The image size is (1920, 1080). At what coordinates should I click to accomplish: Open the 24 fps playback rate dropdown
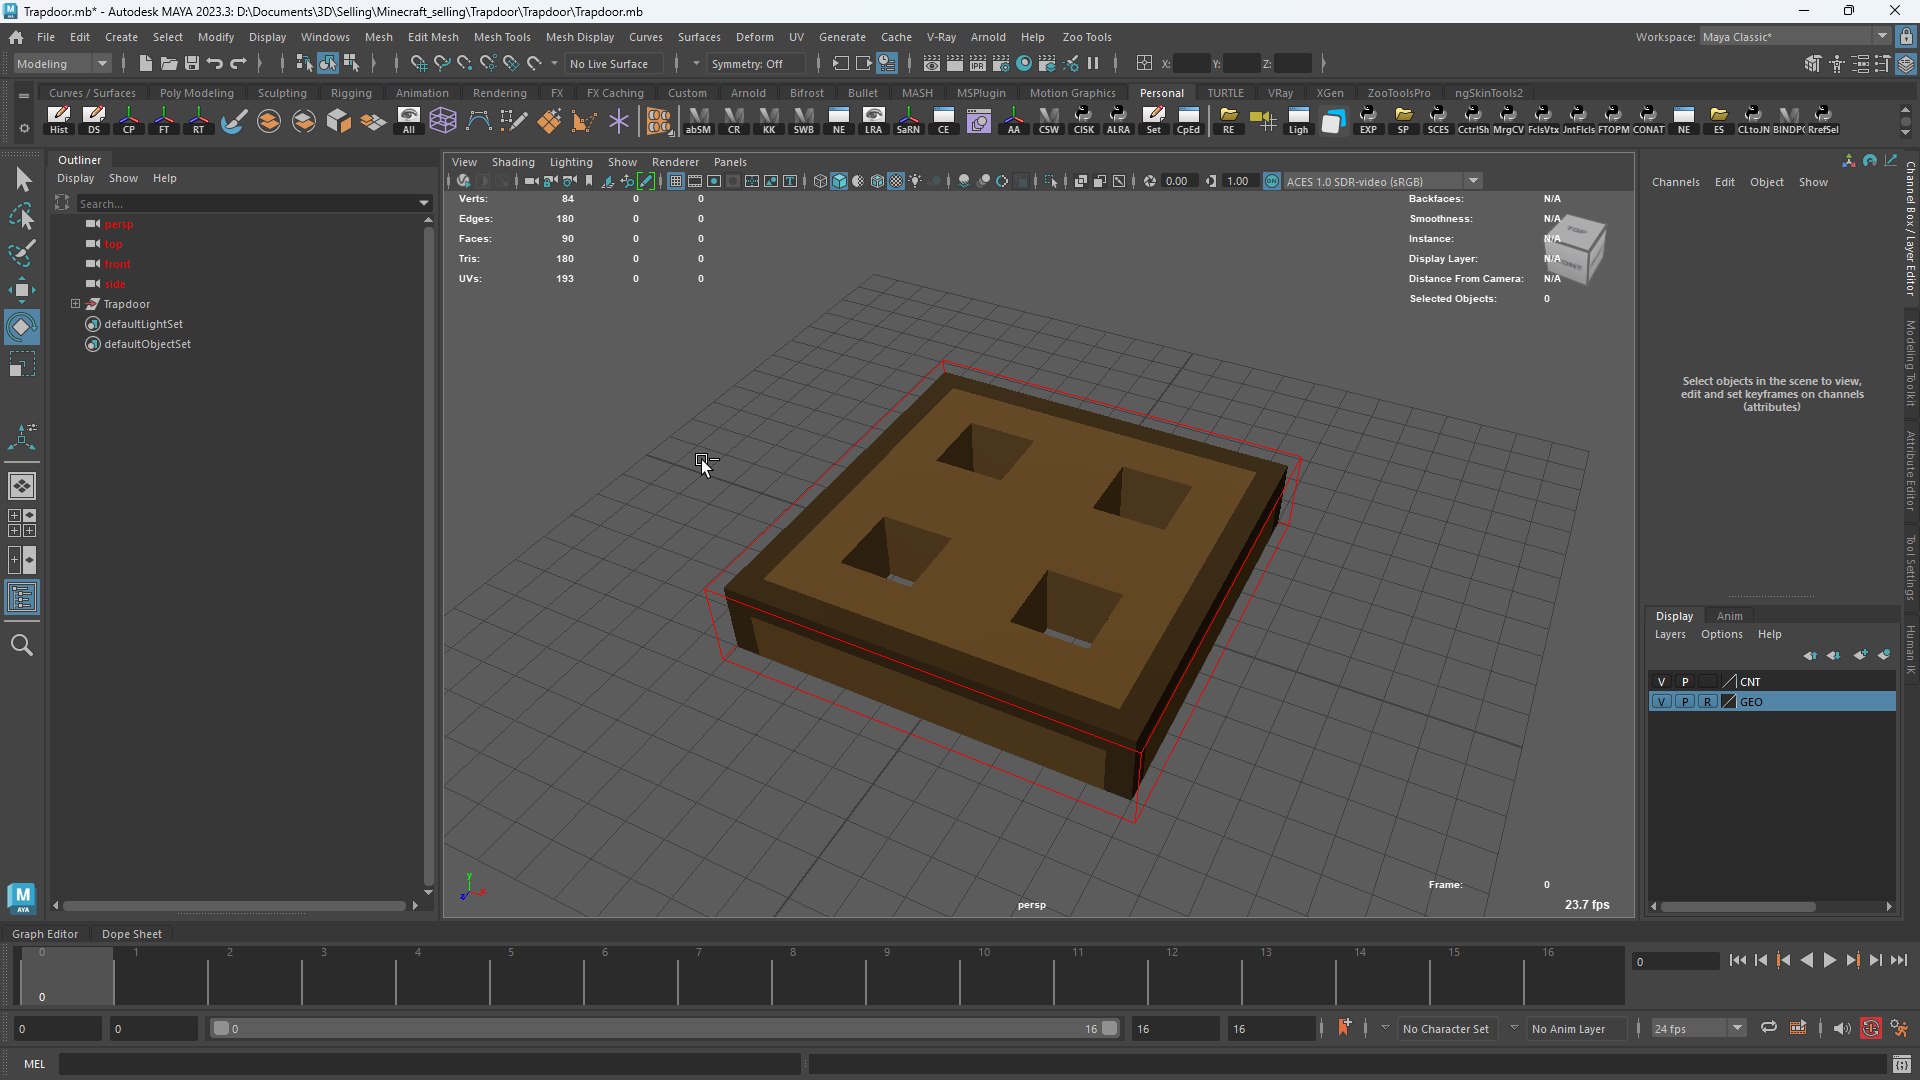tap(1697, 1028)
